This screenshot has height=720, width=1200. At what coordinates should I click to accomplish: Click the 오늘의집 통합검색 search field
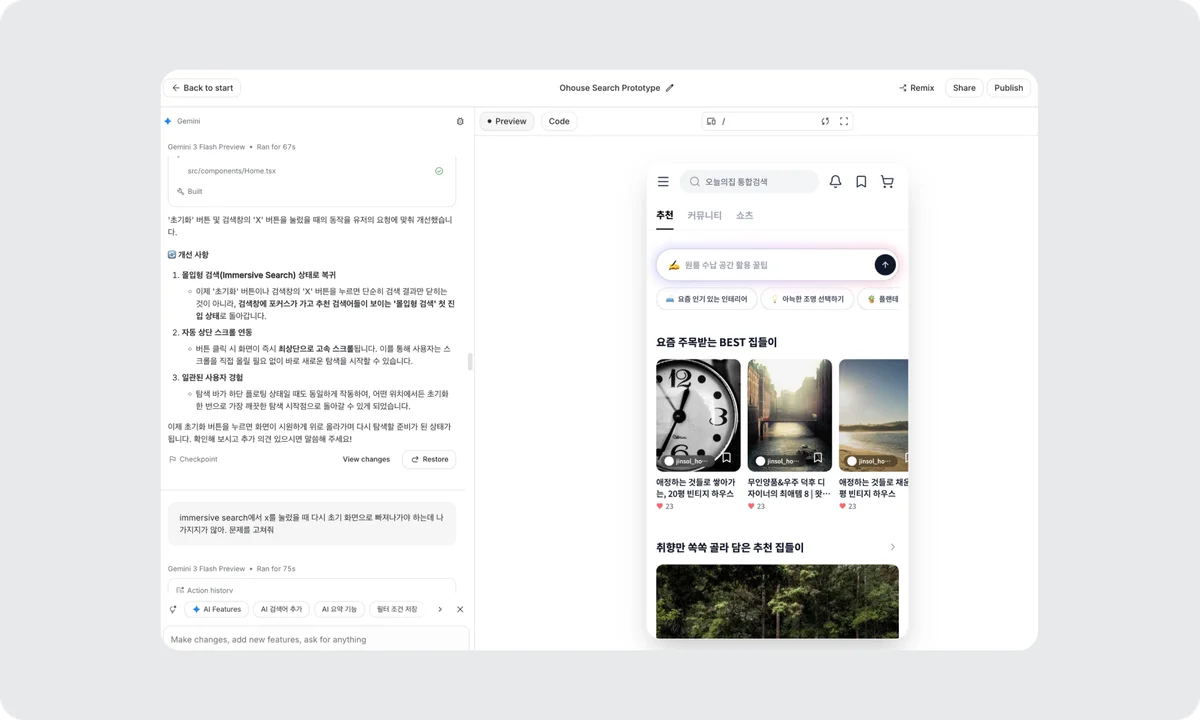pyautogui.click(x=749, y=182)
